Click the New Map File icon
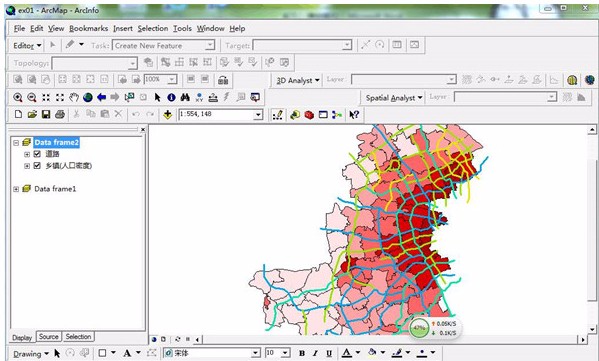599x361 pixels. tap(18, 114)
